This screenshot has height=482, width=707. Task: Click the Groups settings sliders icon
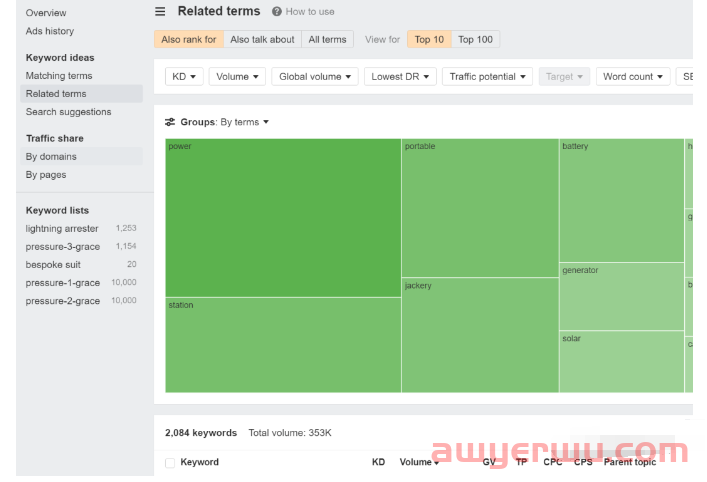click(170, 122)
